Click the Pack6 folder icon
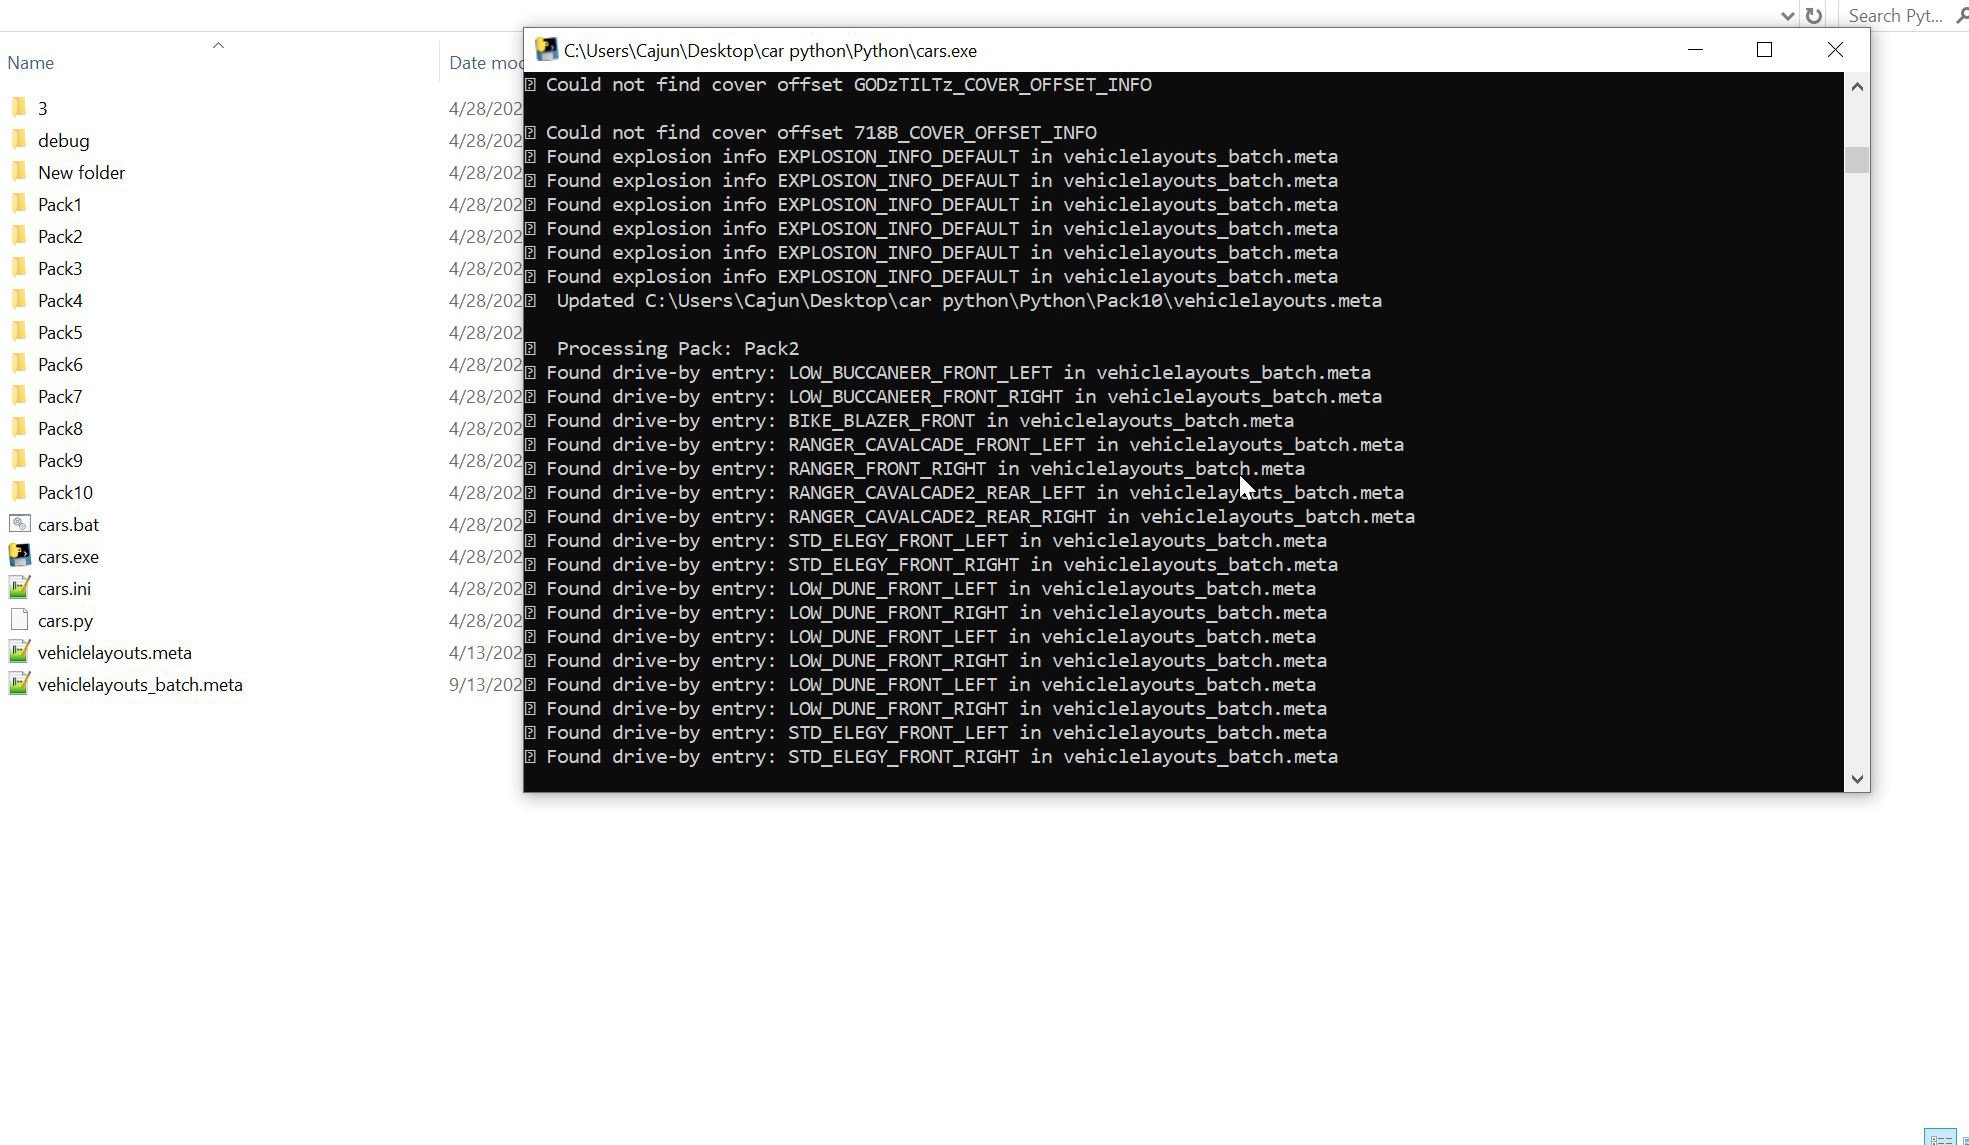The image size is (1969, 1145). (x=19, y=364)
